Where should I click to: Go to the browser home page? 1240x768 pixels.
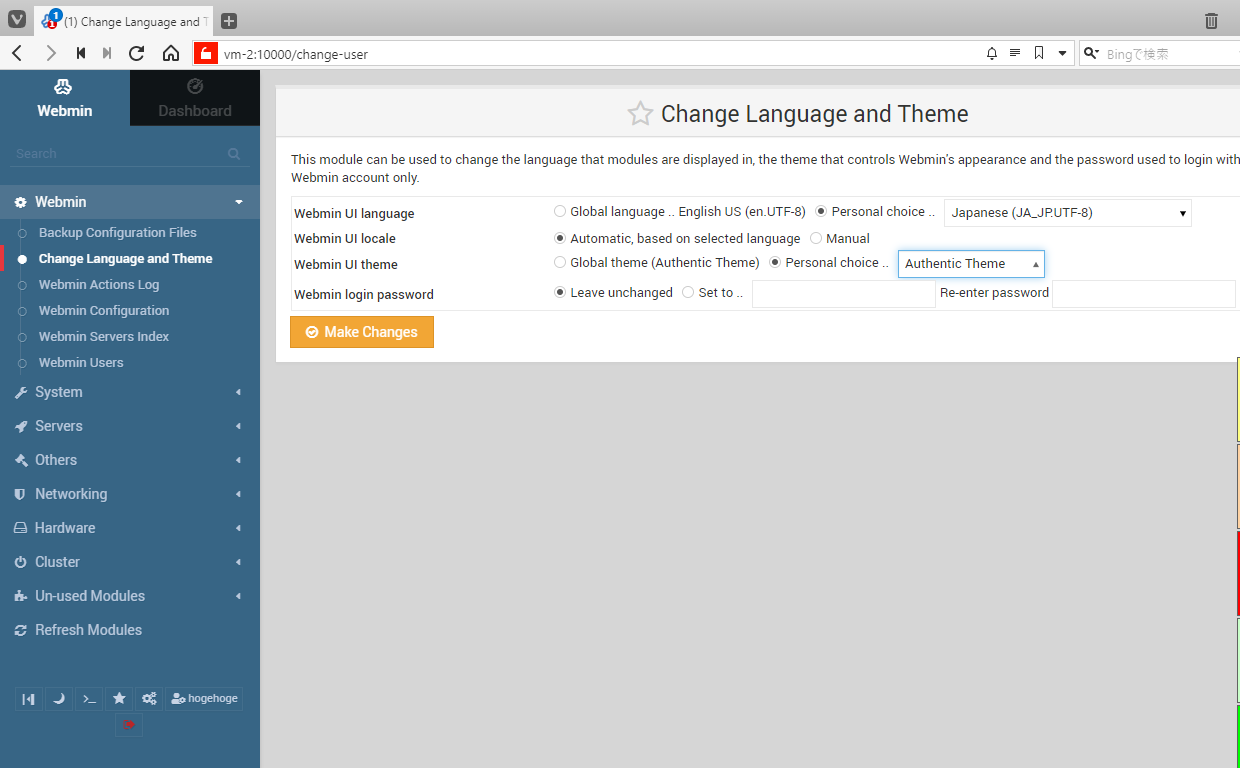(x=171, y=54)
